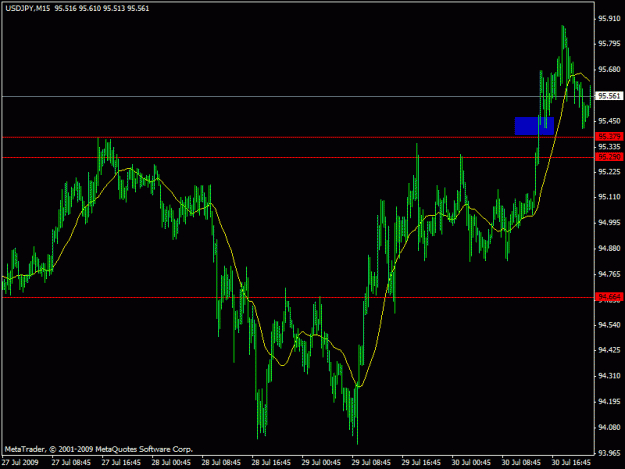Click price scale value 94.880
The height and width of the screenshot is (469, 625).
click(609, 248)
